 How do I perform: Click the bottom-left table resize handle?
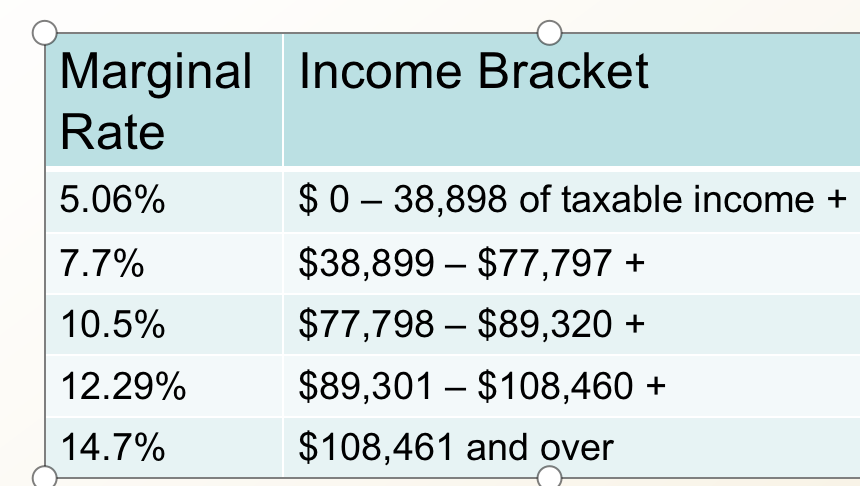(x=45, y=476)
